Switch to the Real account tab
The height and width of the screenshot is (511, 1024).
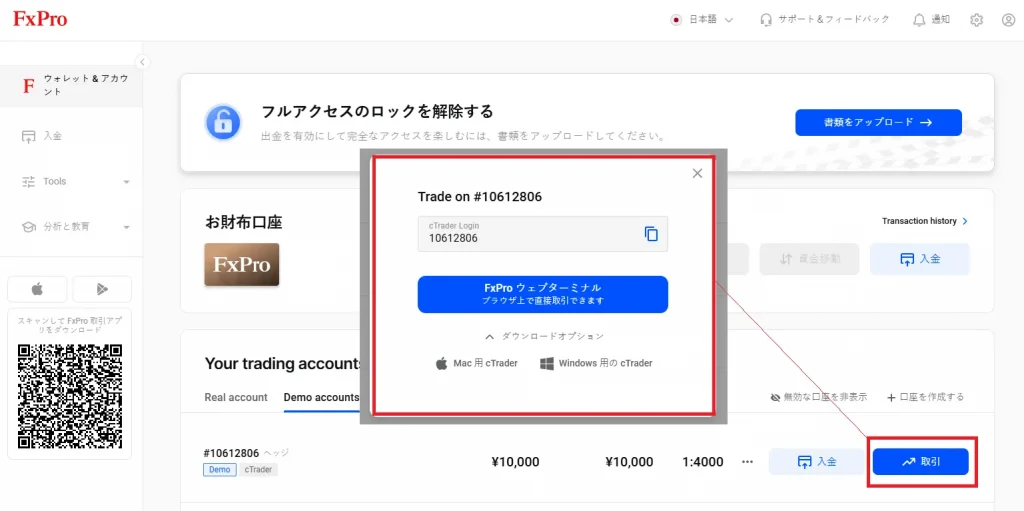(236, 397)
